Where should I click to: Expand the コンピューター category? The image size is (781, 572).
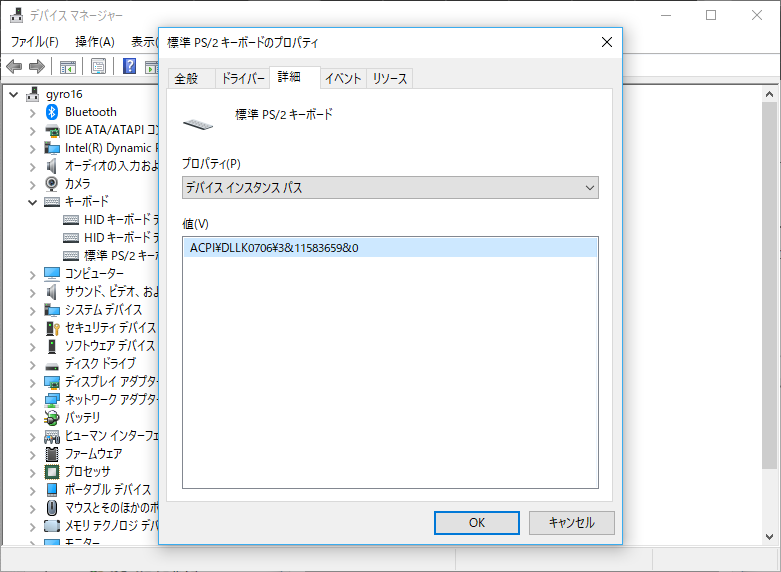click(x=33, y=275)
